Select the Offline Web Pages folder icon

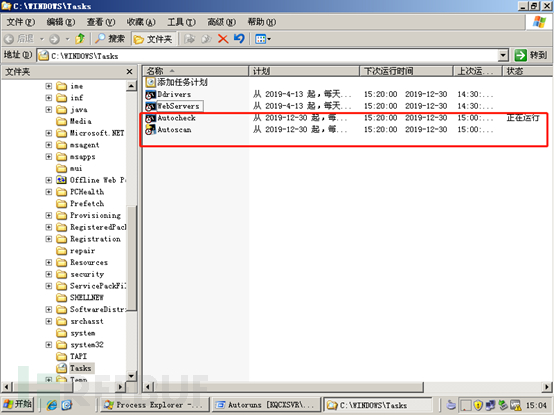(61, 180)
